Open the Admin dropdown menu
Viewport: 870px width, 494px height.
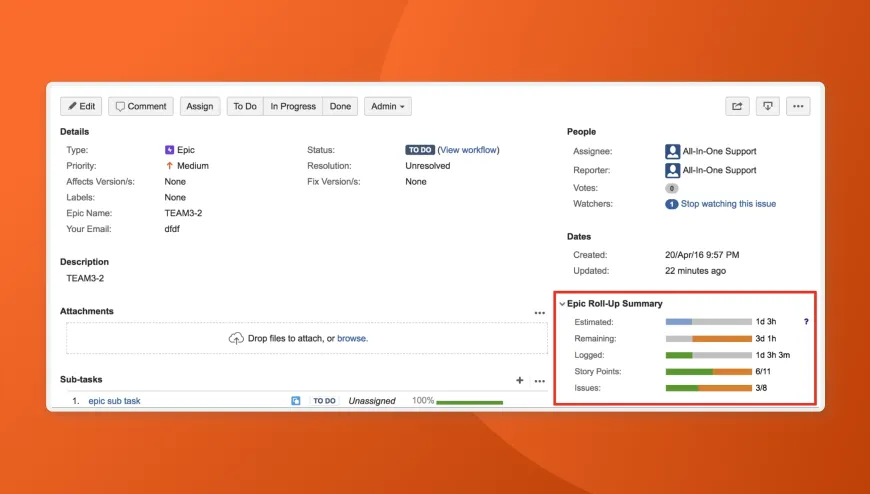tap(389, 106)
